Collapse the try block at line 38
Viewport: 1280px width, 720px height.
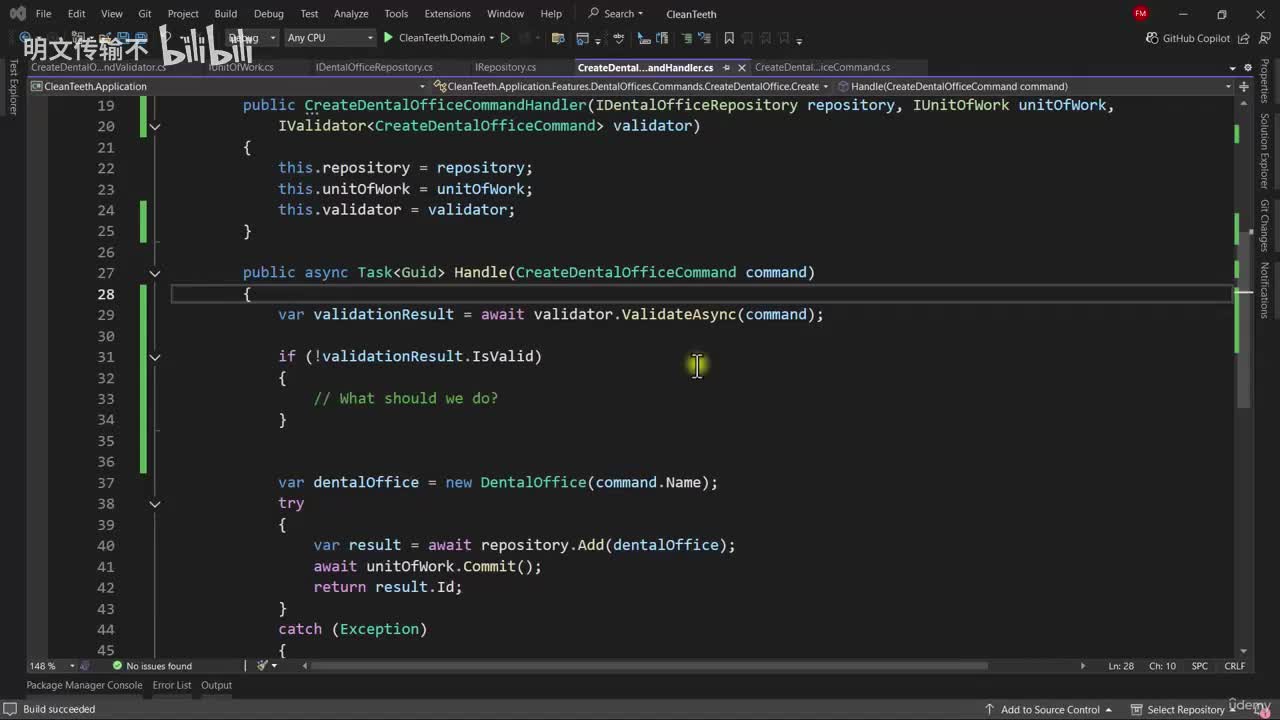(155, 504)
